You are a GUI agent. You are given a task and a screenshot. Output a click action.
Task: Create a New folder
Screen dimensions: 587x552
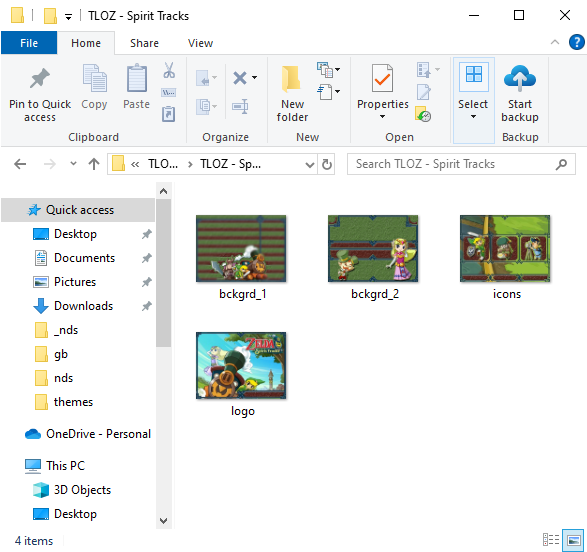coord(292,93)
